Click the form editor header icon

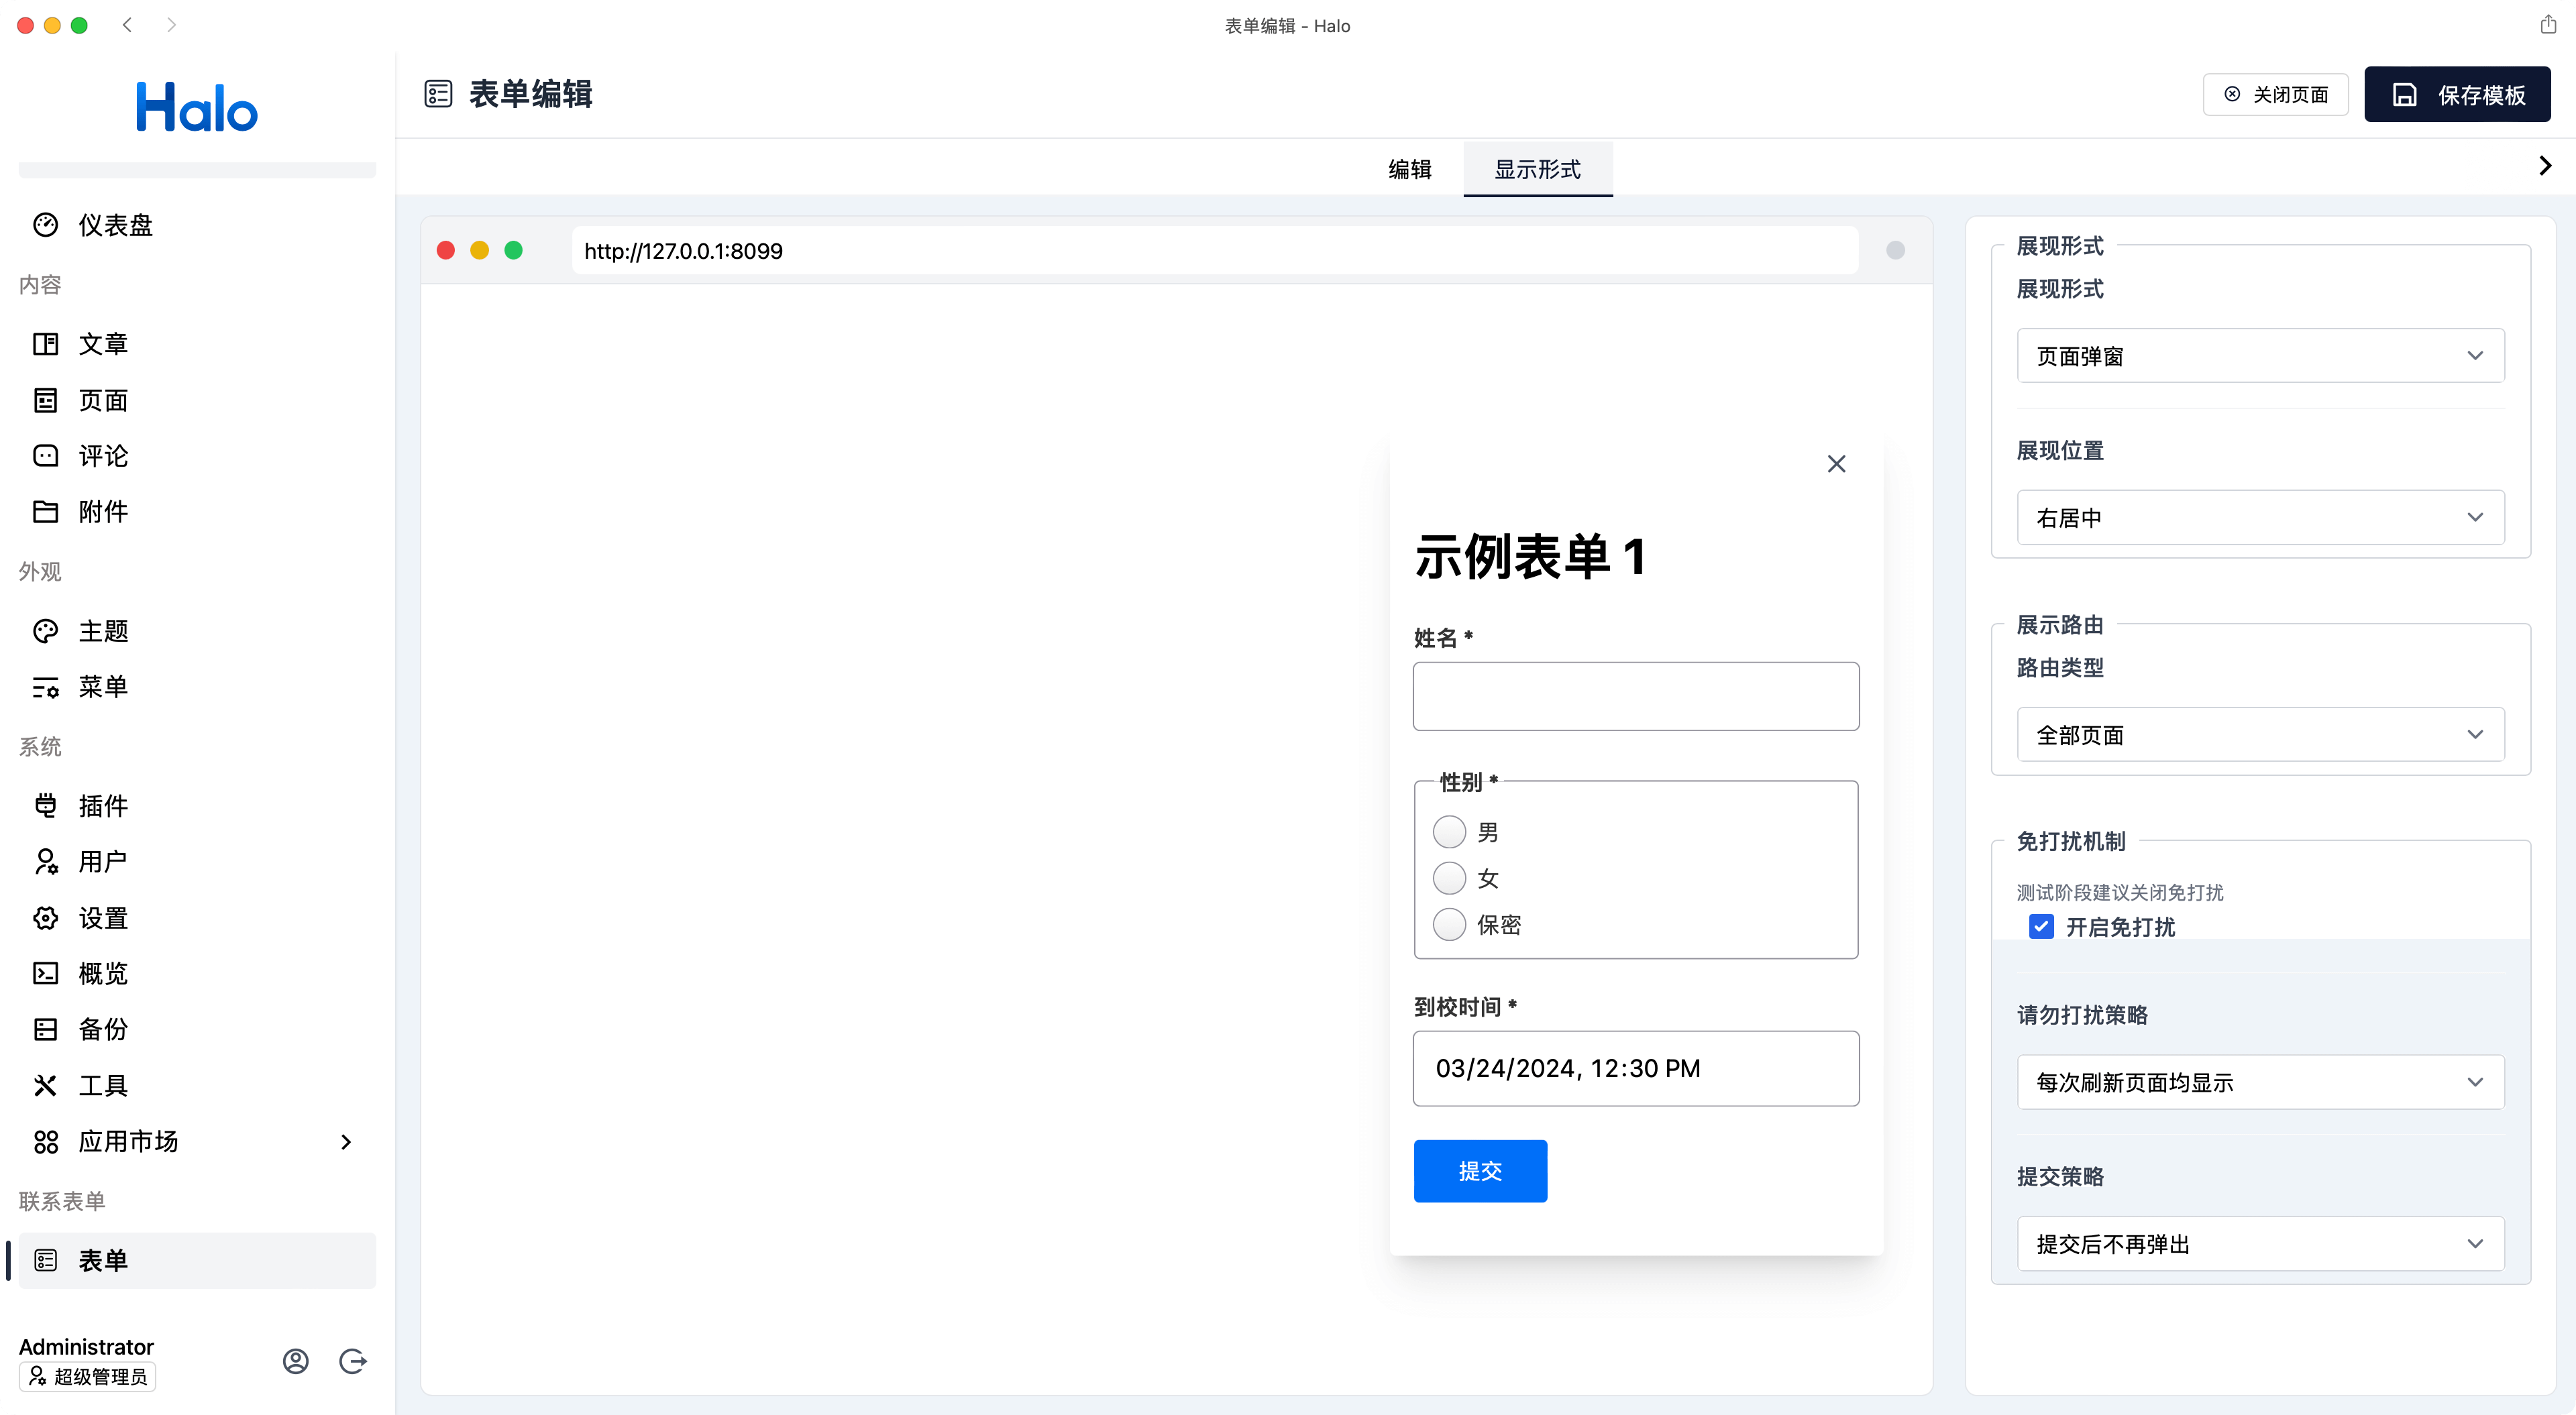click(438, 94)
